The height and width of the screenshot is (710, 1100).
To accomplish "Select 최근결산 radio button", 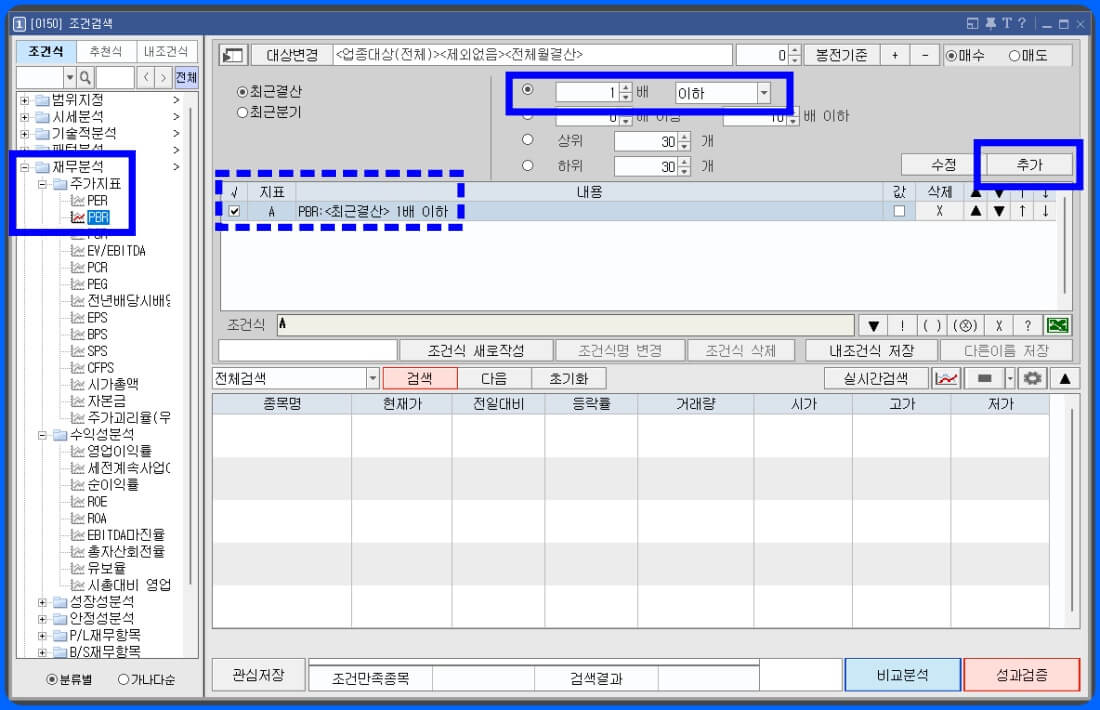I will [x=243, y=92].
